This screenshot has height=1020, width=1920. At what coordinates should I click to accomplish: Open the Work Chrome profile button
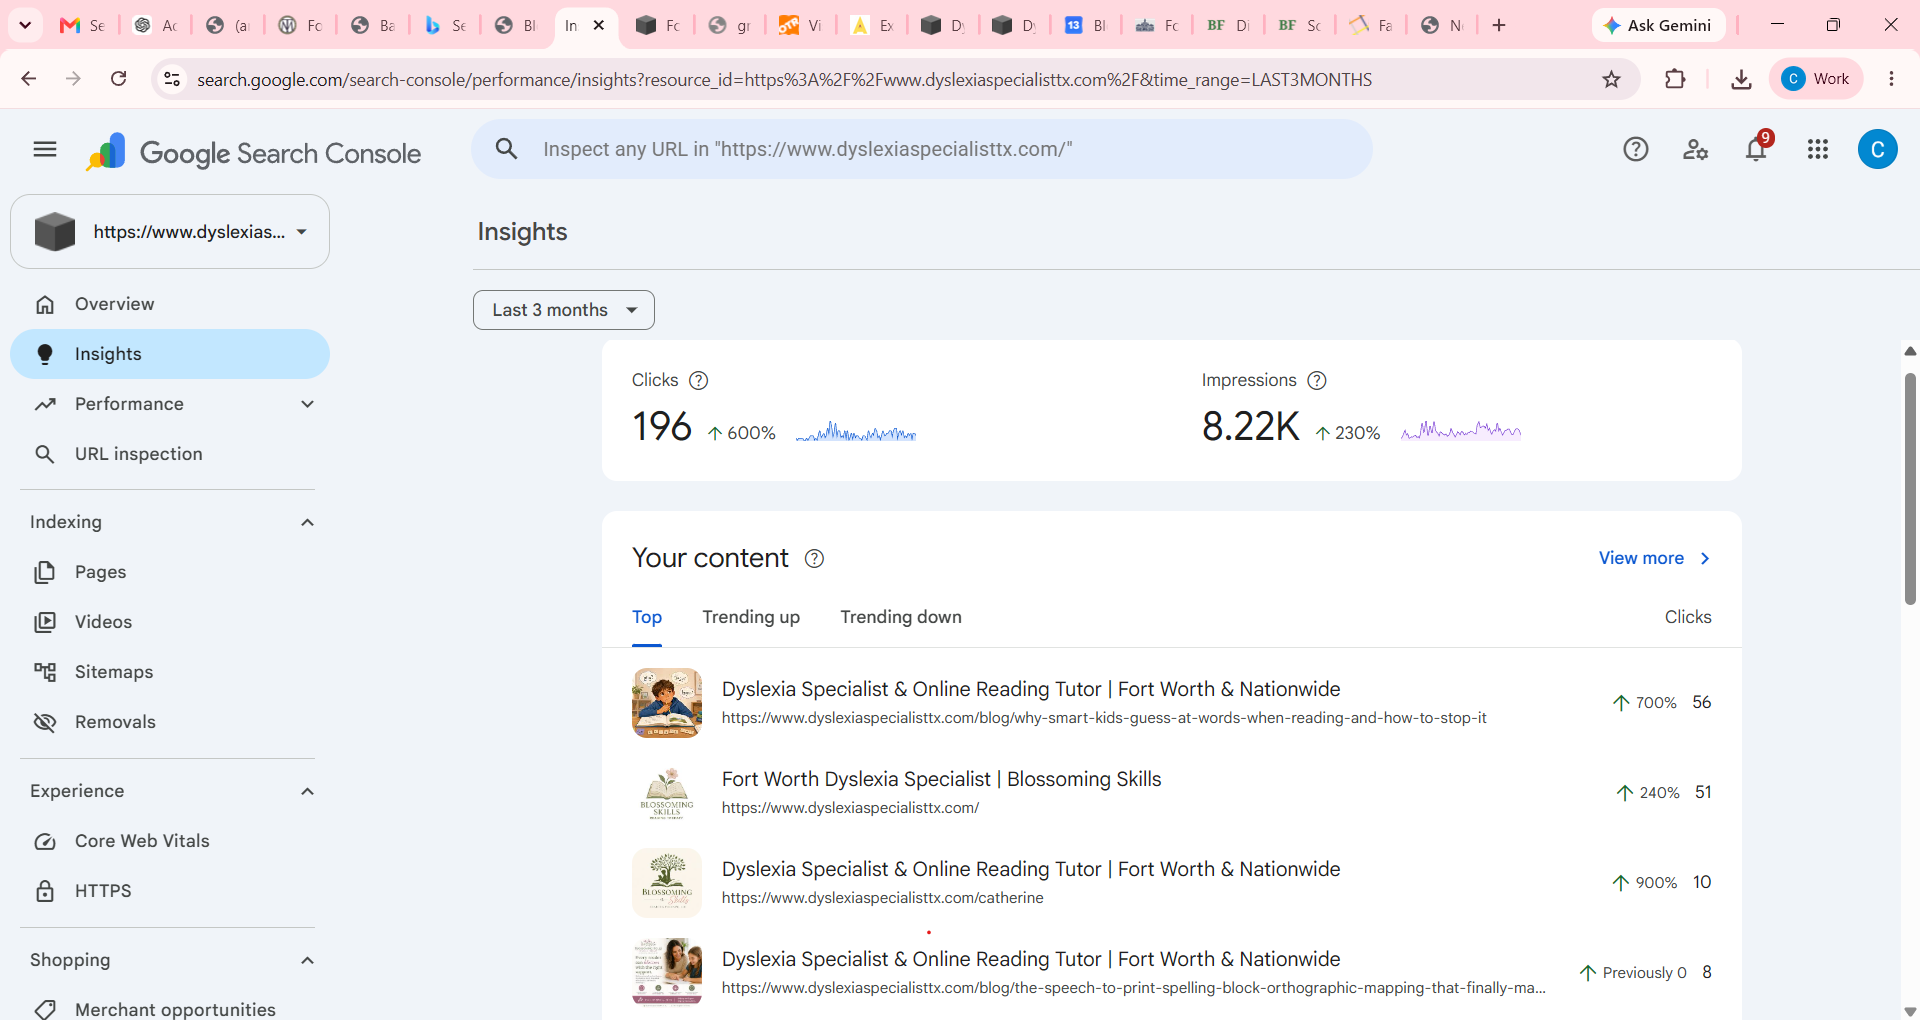click(1816, 79)
